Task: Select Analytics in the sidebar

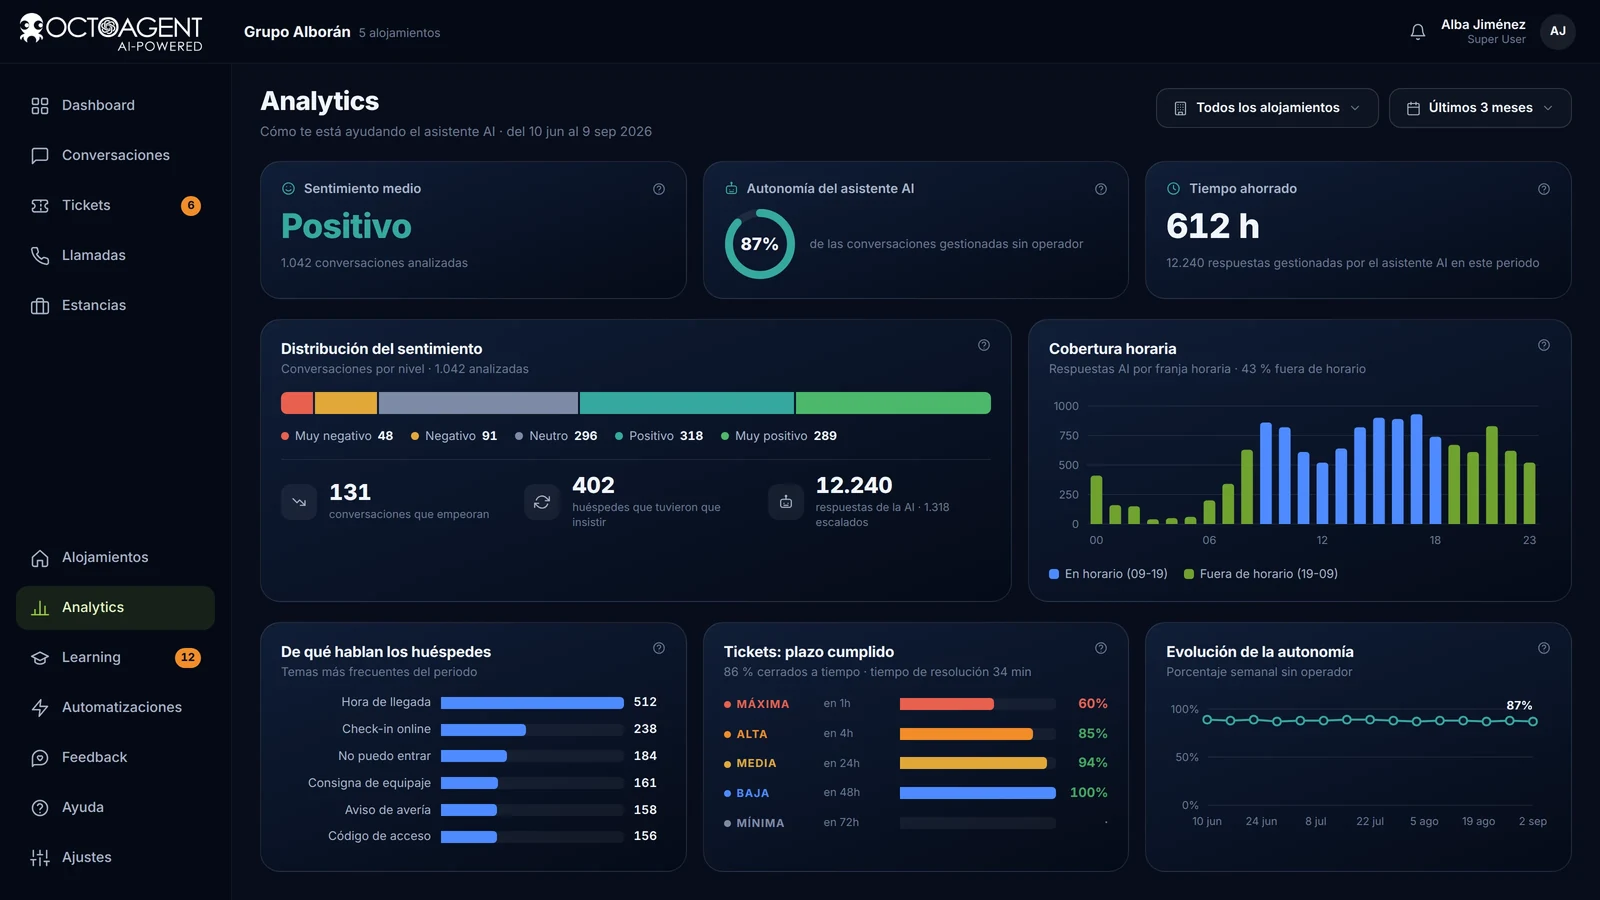Action: pos(115,608)
